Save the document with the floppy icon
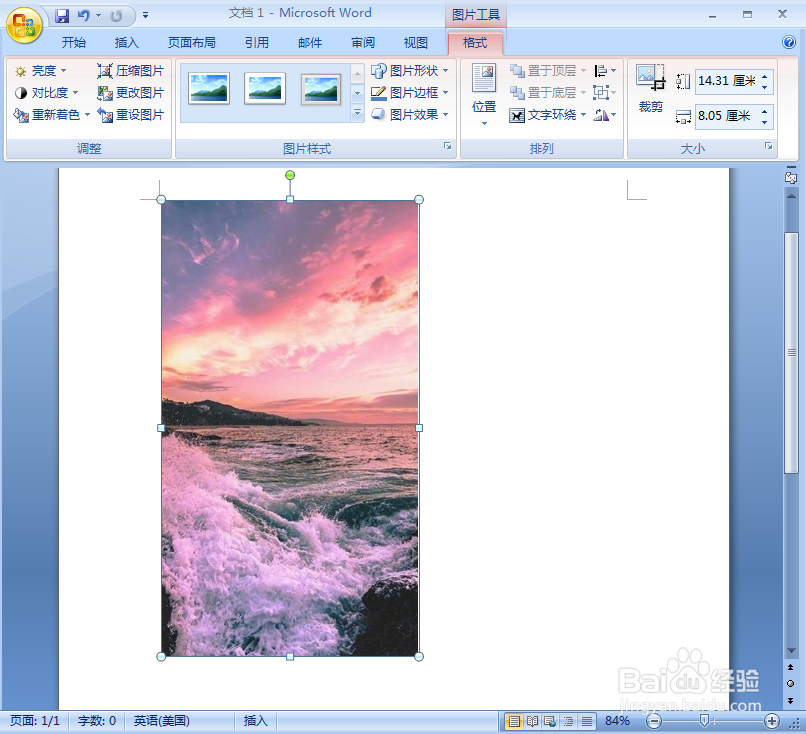The image size is (806, 734). tap(62, 16)
